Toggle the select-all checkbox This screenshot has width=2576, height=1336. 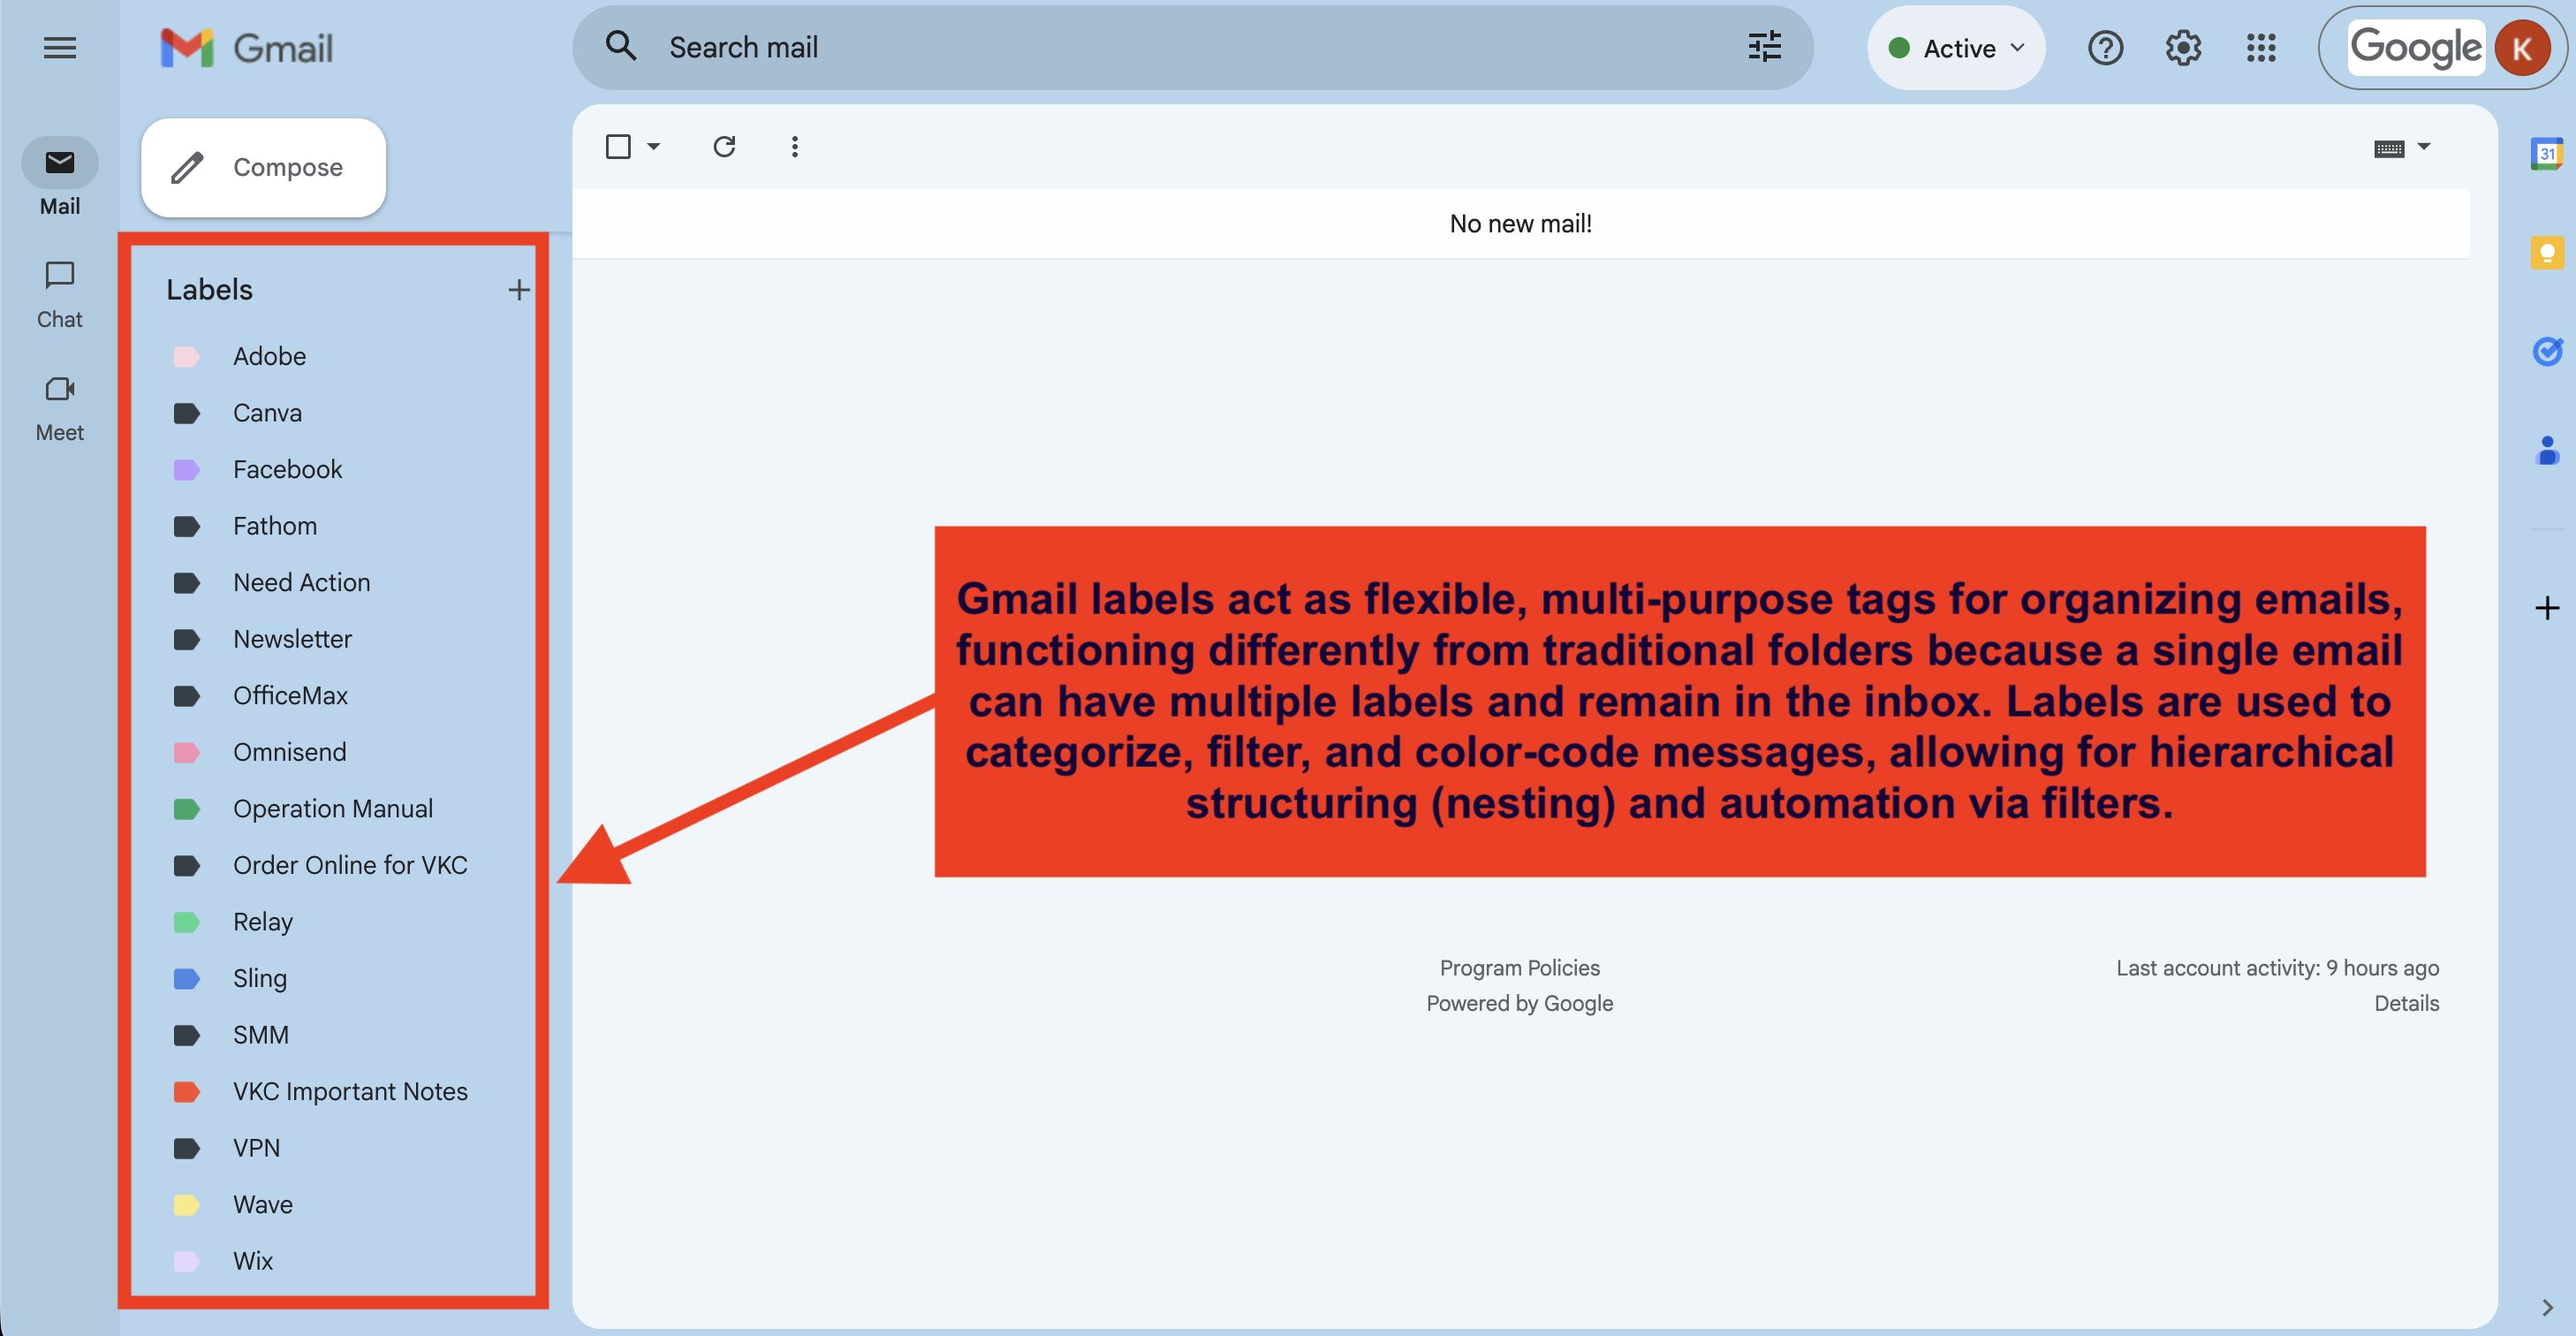(x=618, y=147)
